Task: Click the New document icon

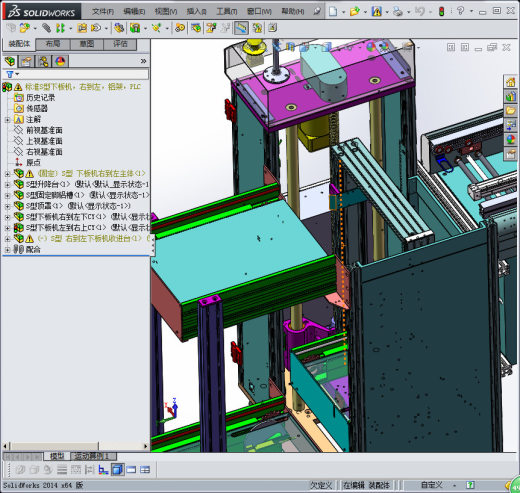Action: pos(333,11)
